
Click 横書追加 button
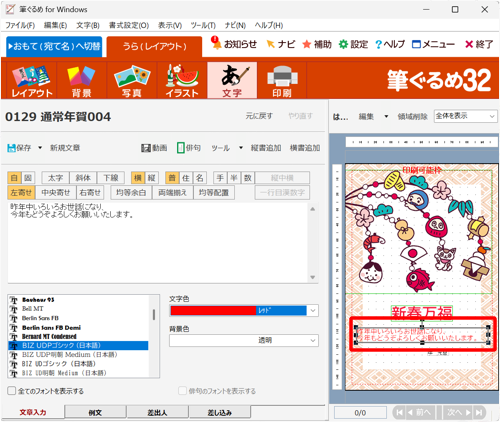click(305, 148)
